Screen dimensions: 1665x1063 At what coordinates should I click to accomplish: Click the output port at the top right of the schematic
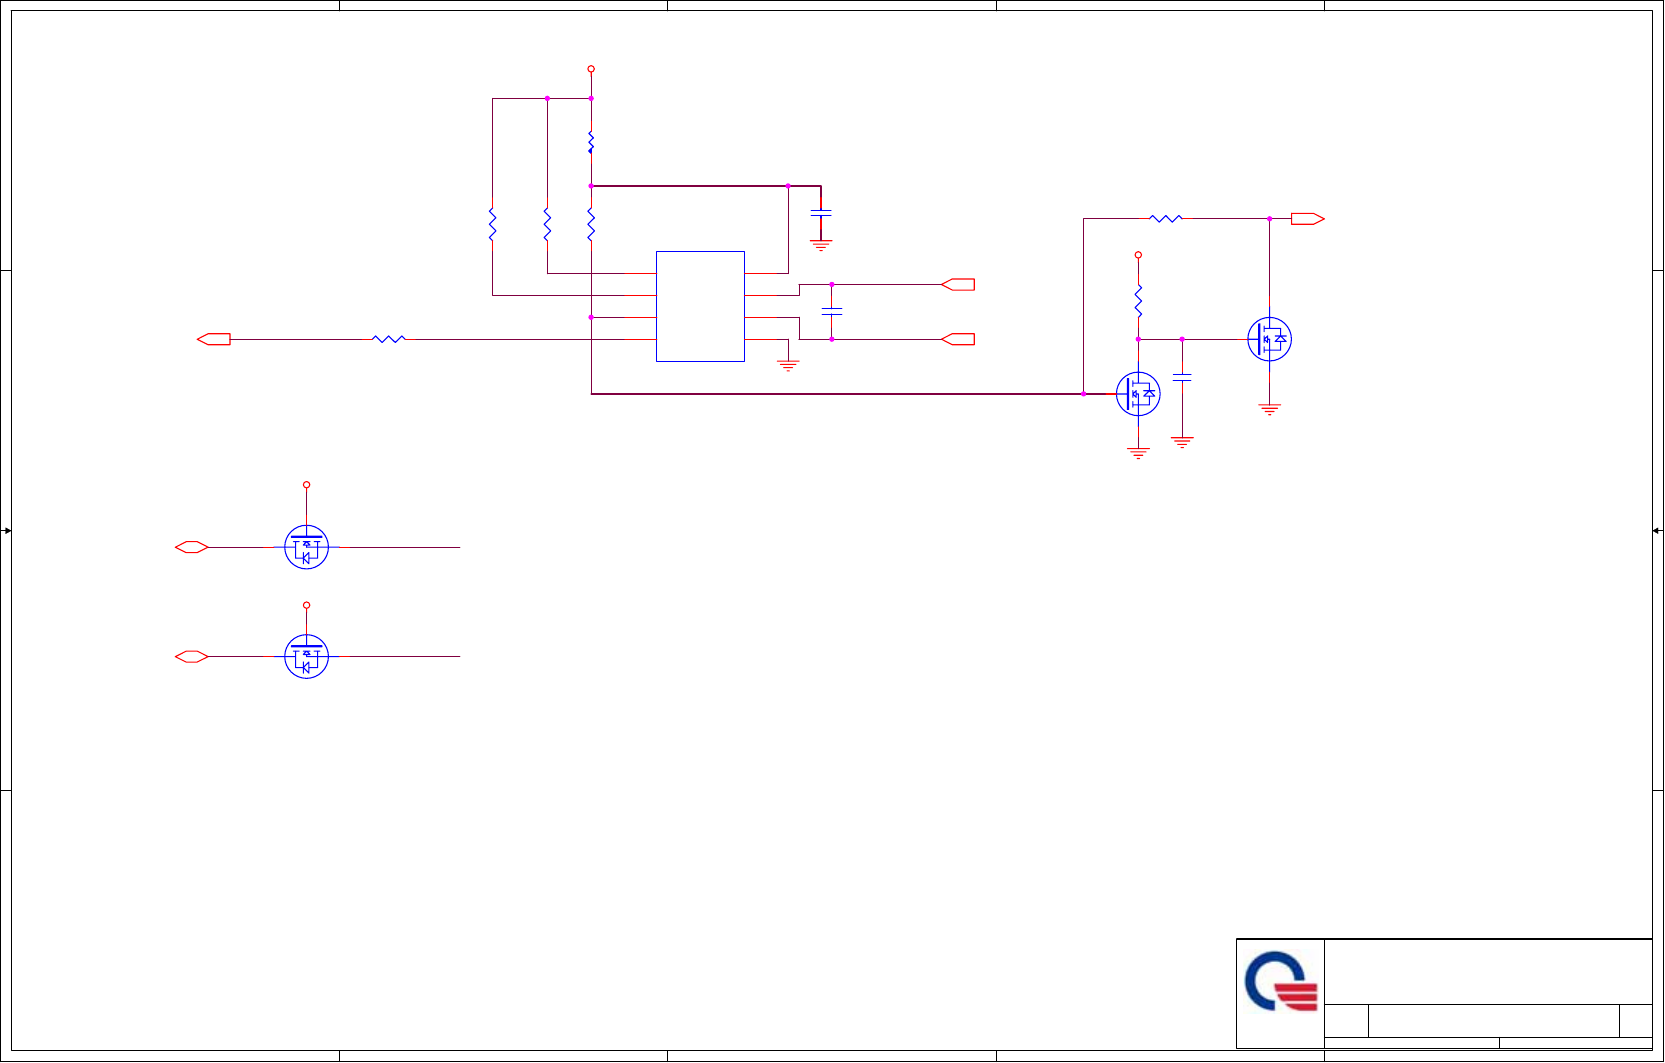tap(1308, 219)
